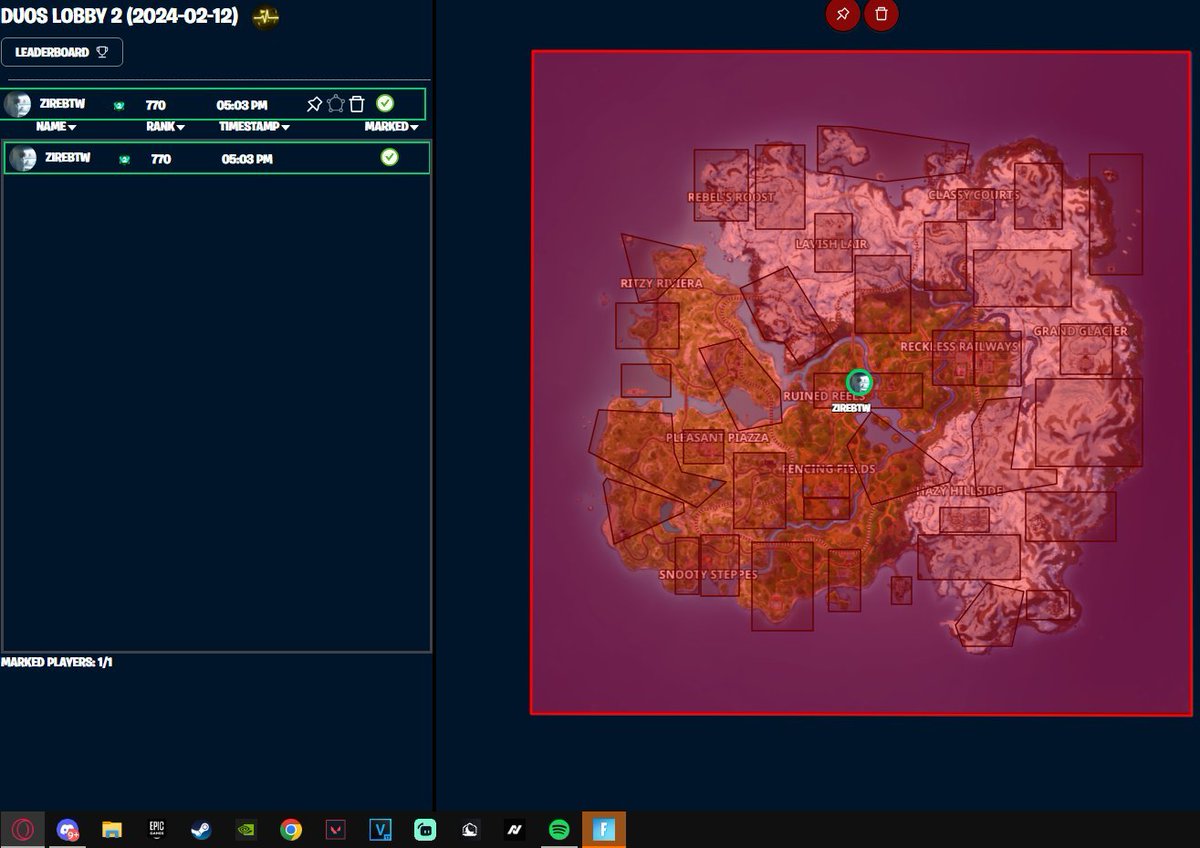1200x848 pixels.
Task: Click the yellow heartbeat pulse icon beside the lobby title
Action: click(265, 17)
